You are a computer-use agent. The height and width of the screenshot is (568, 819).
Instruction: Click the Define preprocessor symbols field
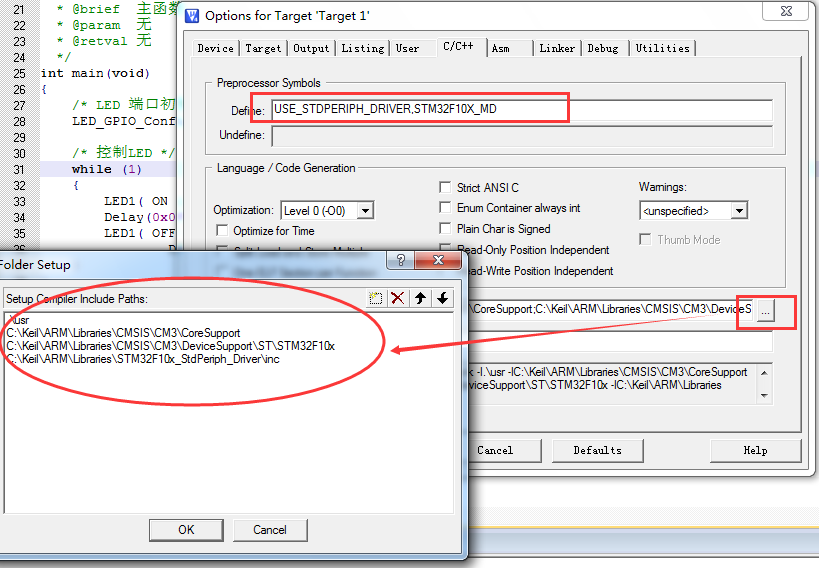tap(522, 109)
